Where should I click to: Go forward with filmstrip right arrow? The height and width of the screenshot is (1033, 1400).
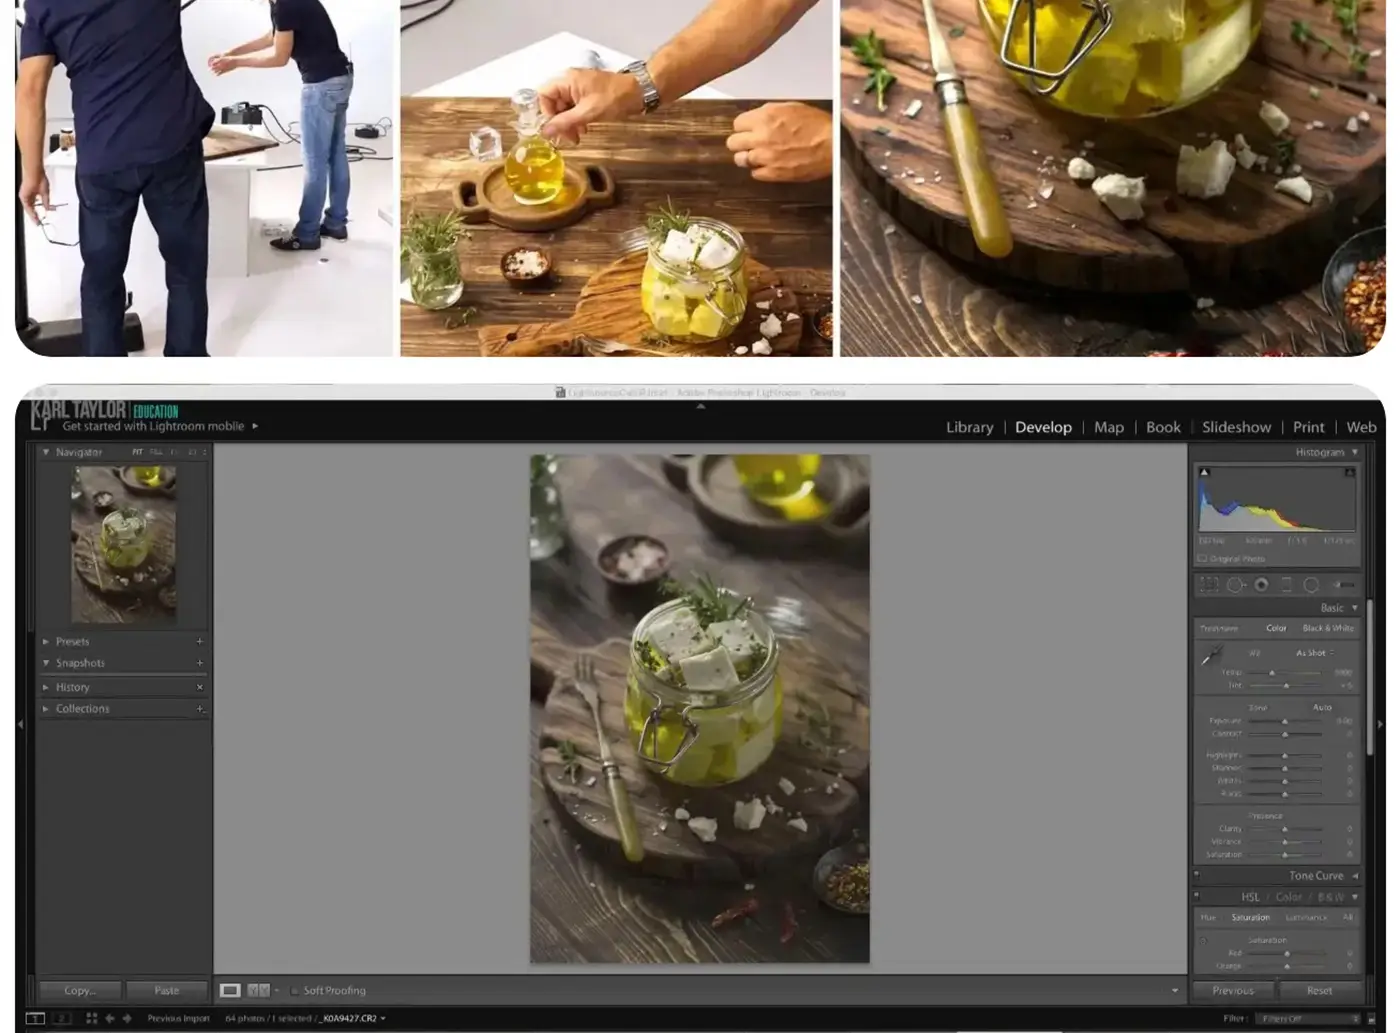point(127,1018)
